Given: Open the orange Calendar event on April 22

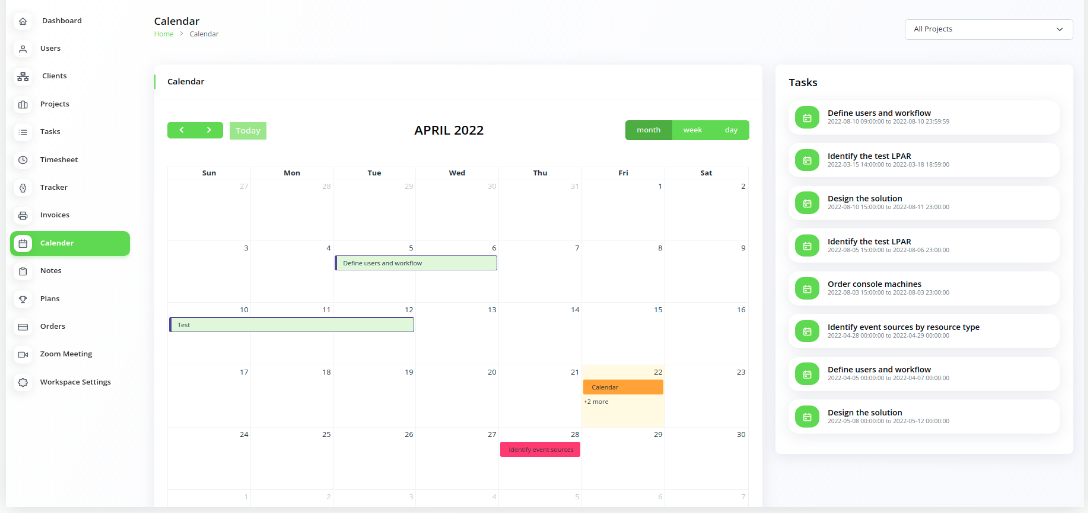Looking at the screenshot, I should coord(622,387).
